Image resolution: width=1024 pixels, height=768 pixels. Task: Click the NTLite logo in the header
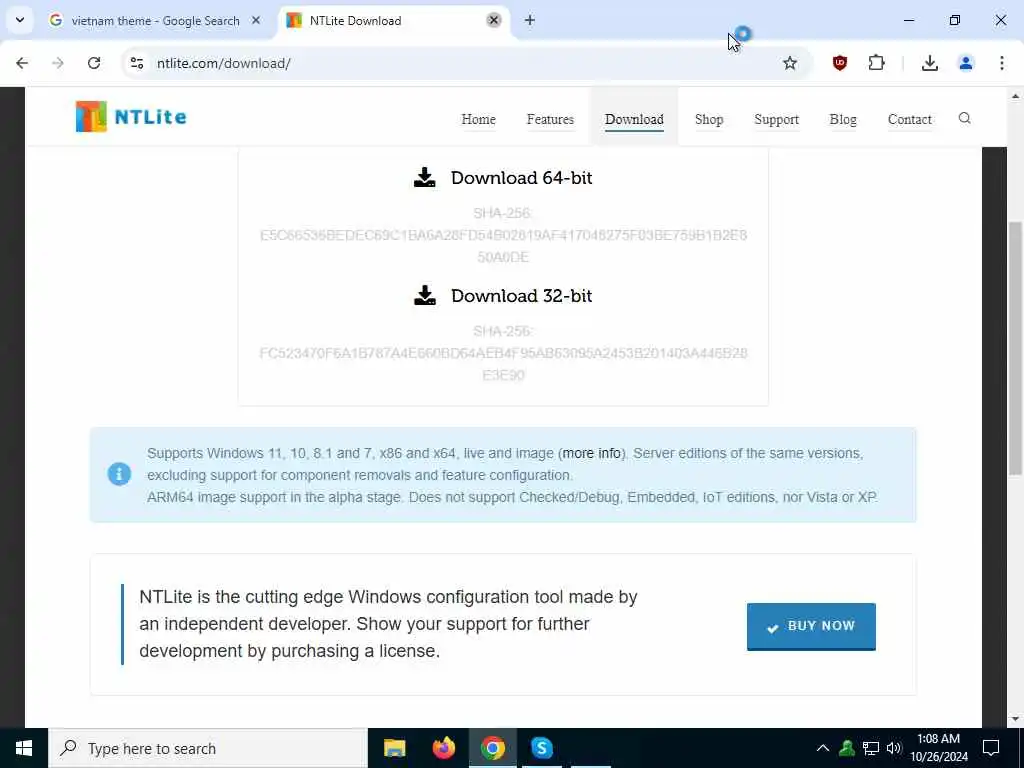[131, 117]
